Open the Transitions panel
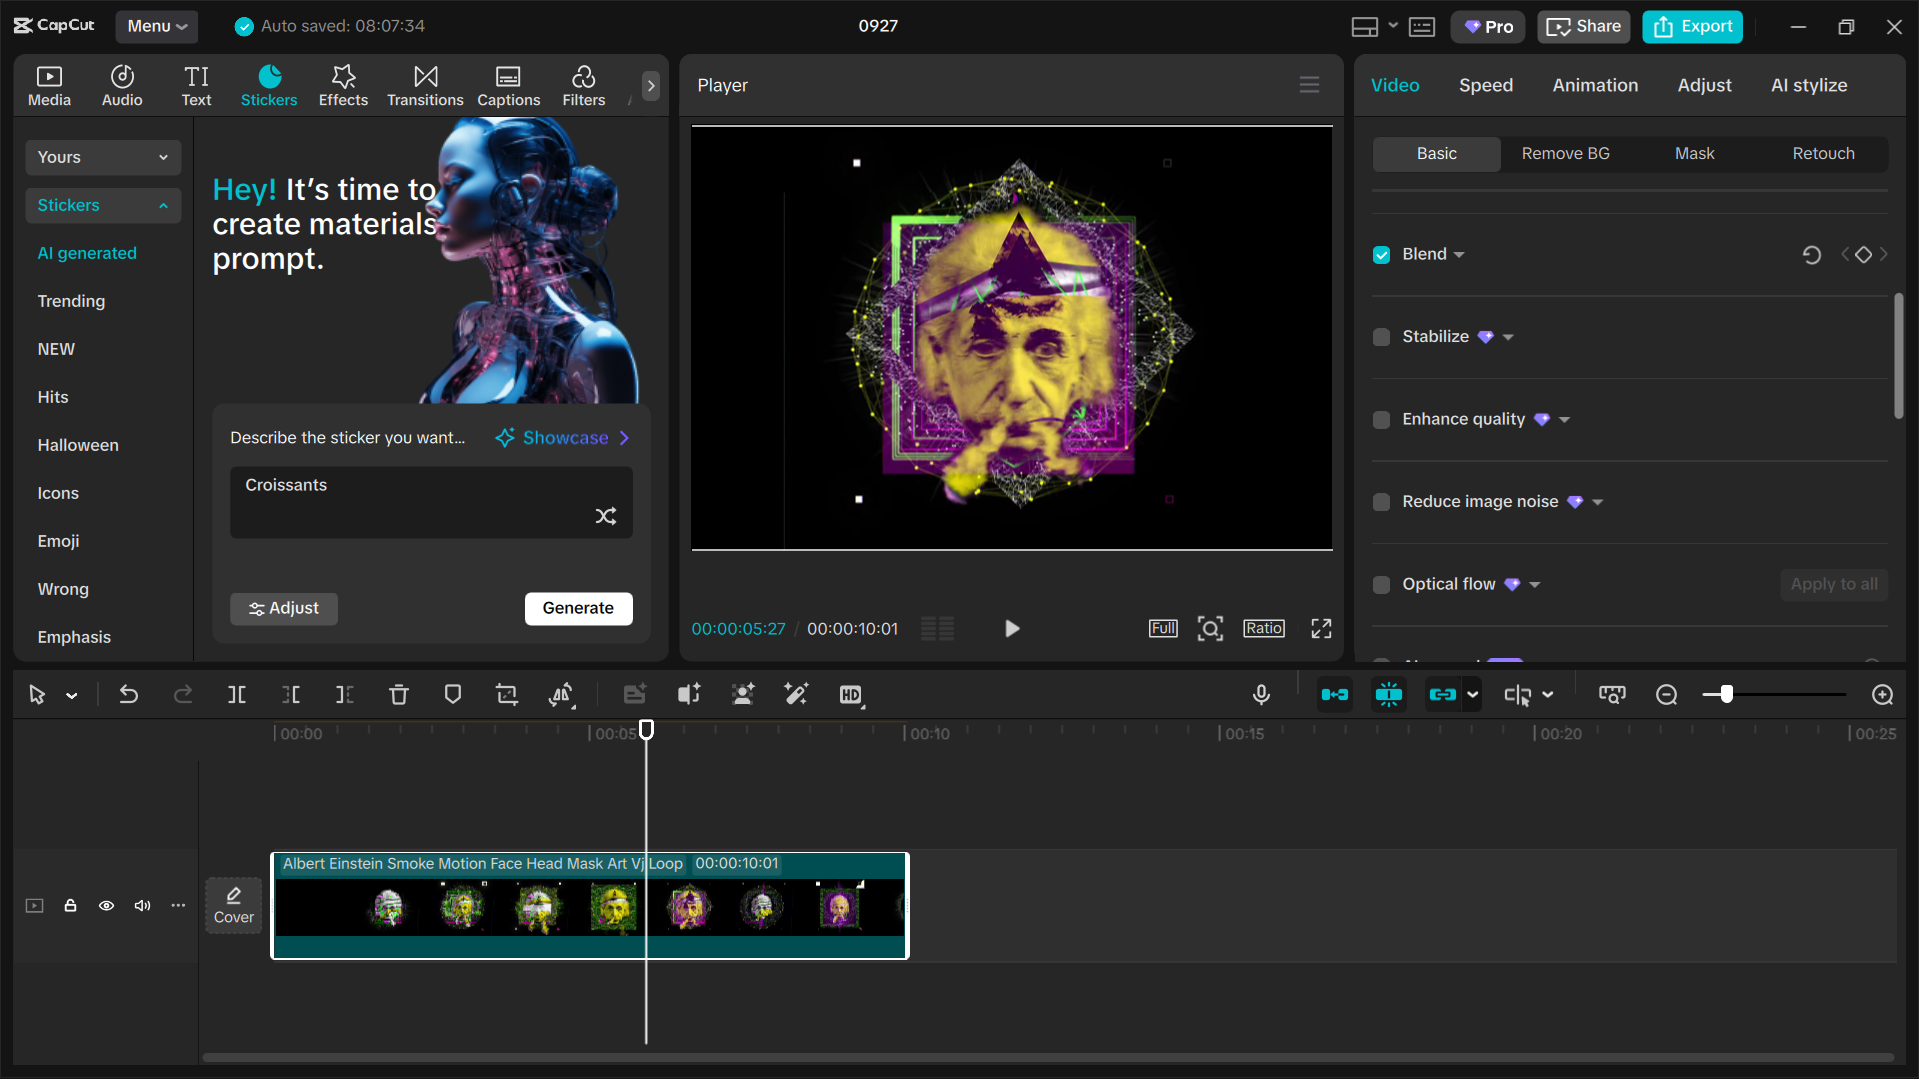 point(425,85)
